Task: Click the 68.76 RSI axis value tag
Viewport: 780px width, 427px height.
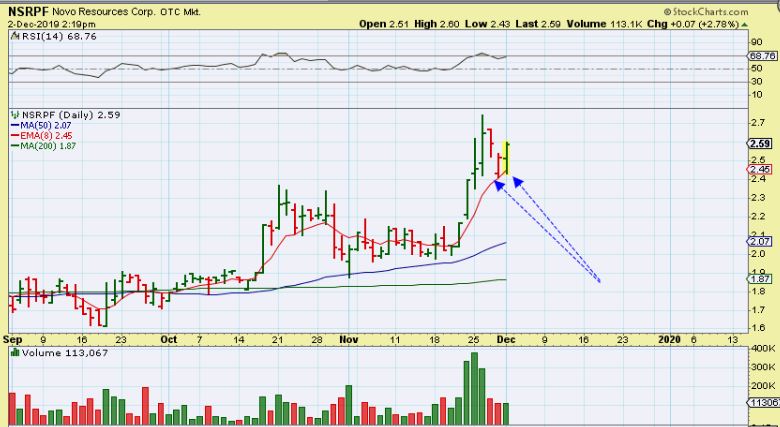Action: (762, 56)
